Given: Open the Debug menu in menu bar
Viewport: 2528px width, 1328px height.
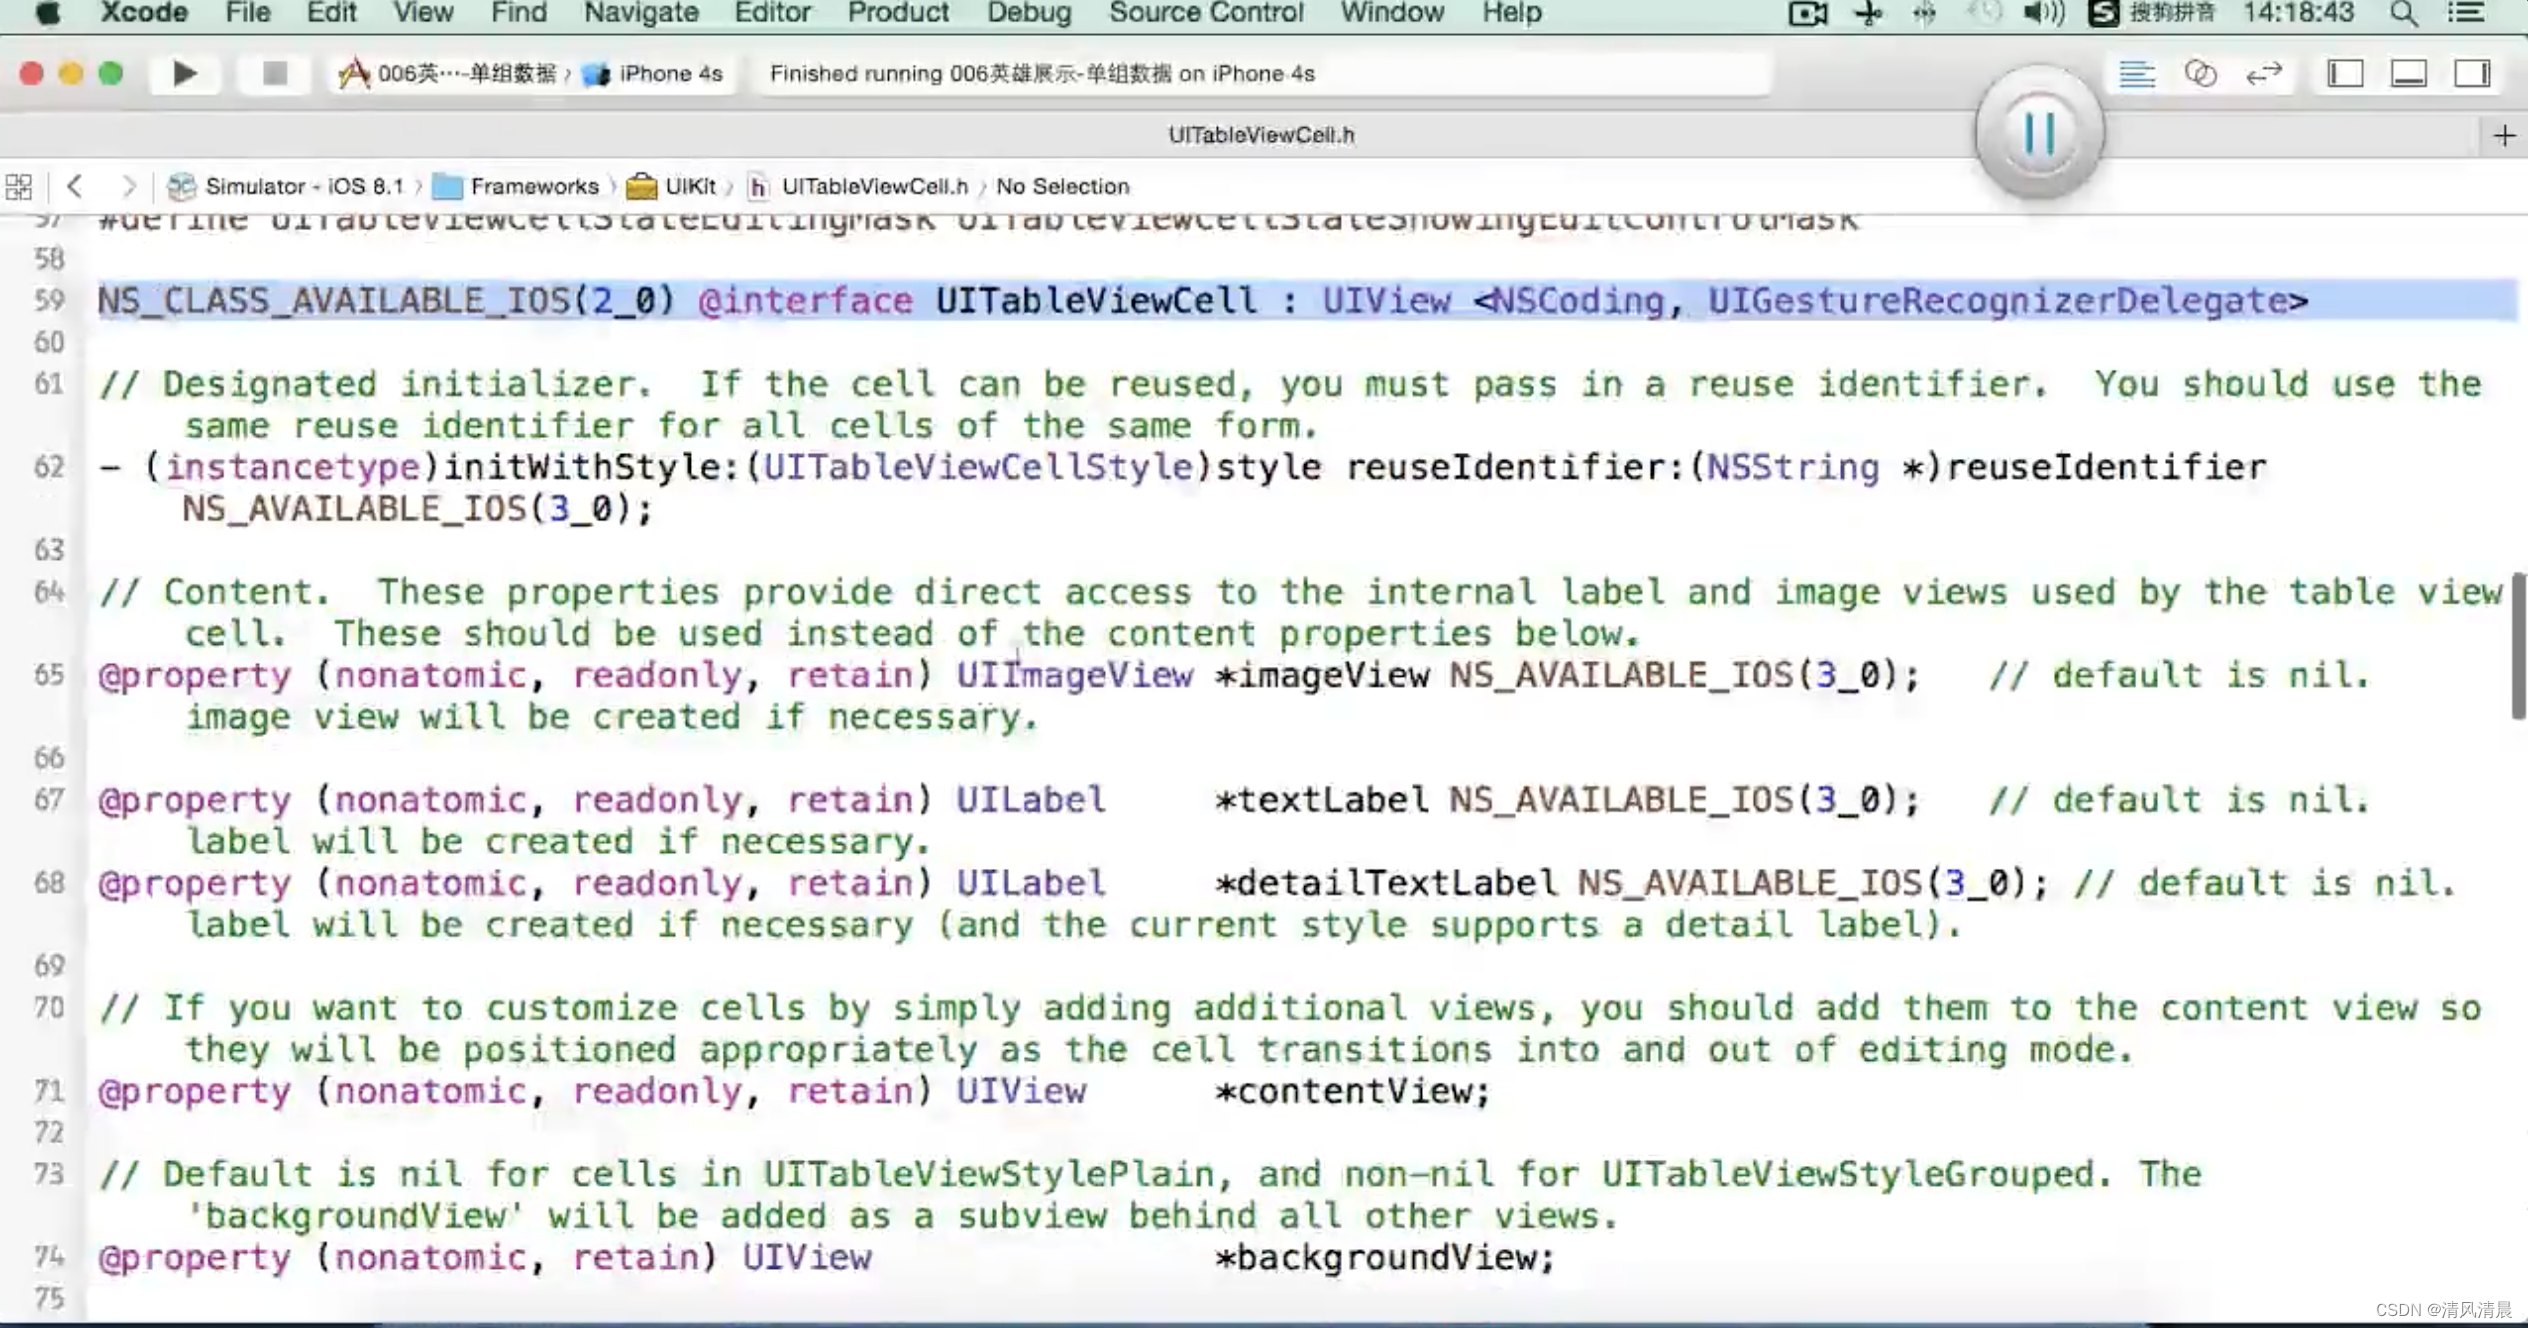Looking at the screenshot, I should [1028, 13].
